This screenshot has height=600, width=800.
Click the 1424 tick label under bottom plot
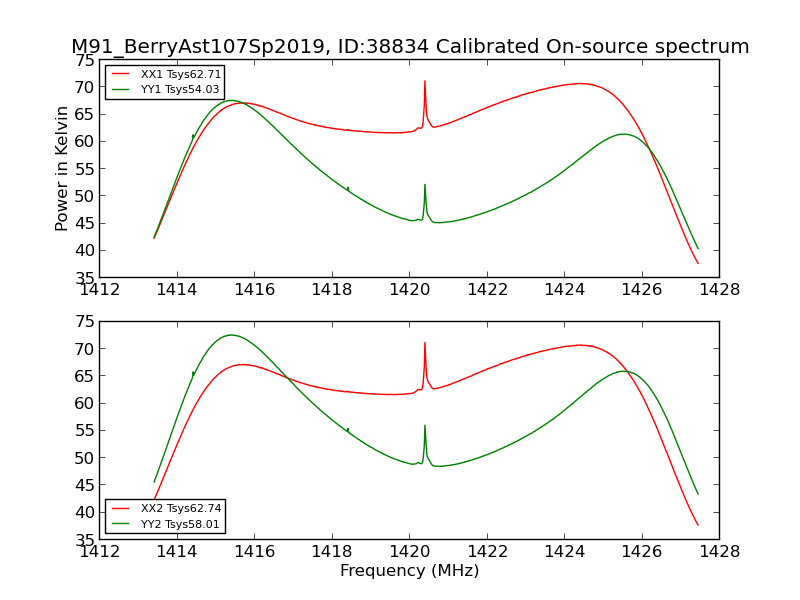pyautogui.click(x=565, y=552)
